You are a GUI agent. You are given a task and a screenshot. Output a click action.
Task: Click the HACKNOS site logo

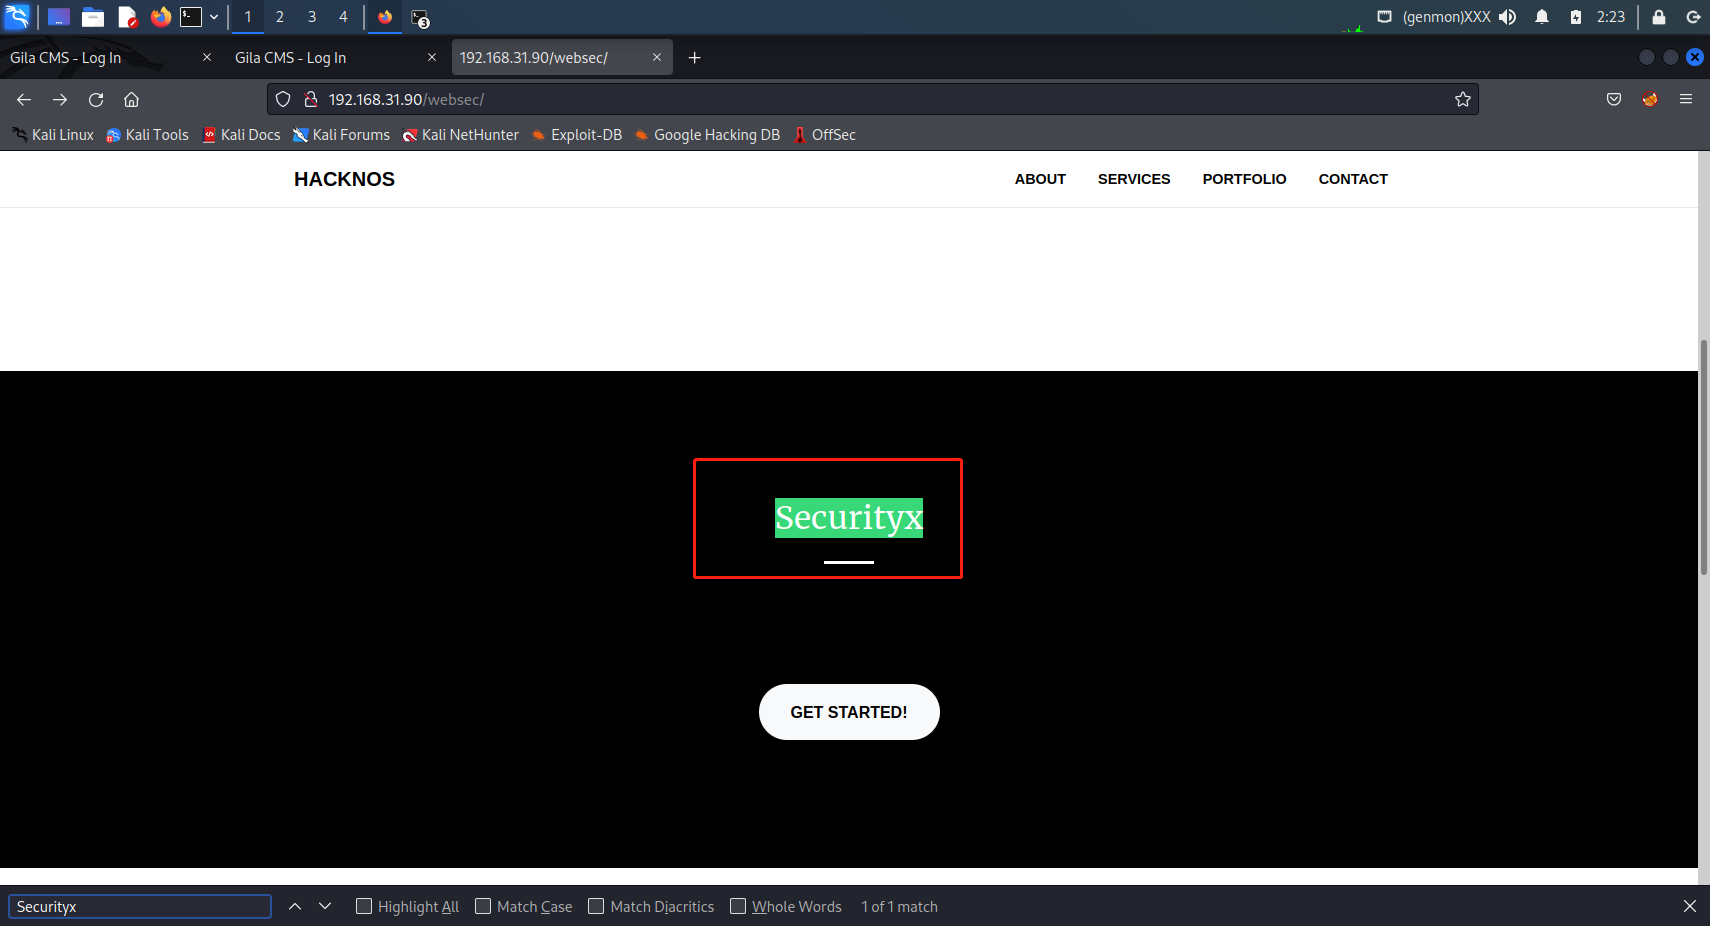click(x=344, y=179)
